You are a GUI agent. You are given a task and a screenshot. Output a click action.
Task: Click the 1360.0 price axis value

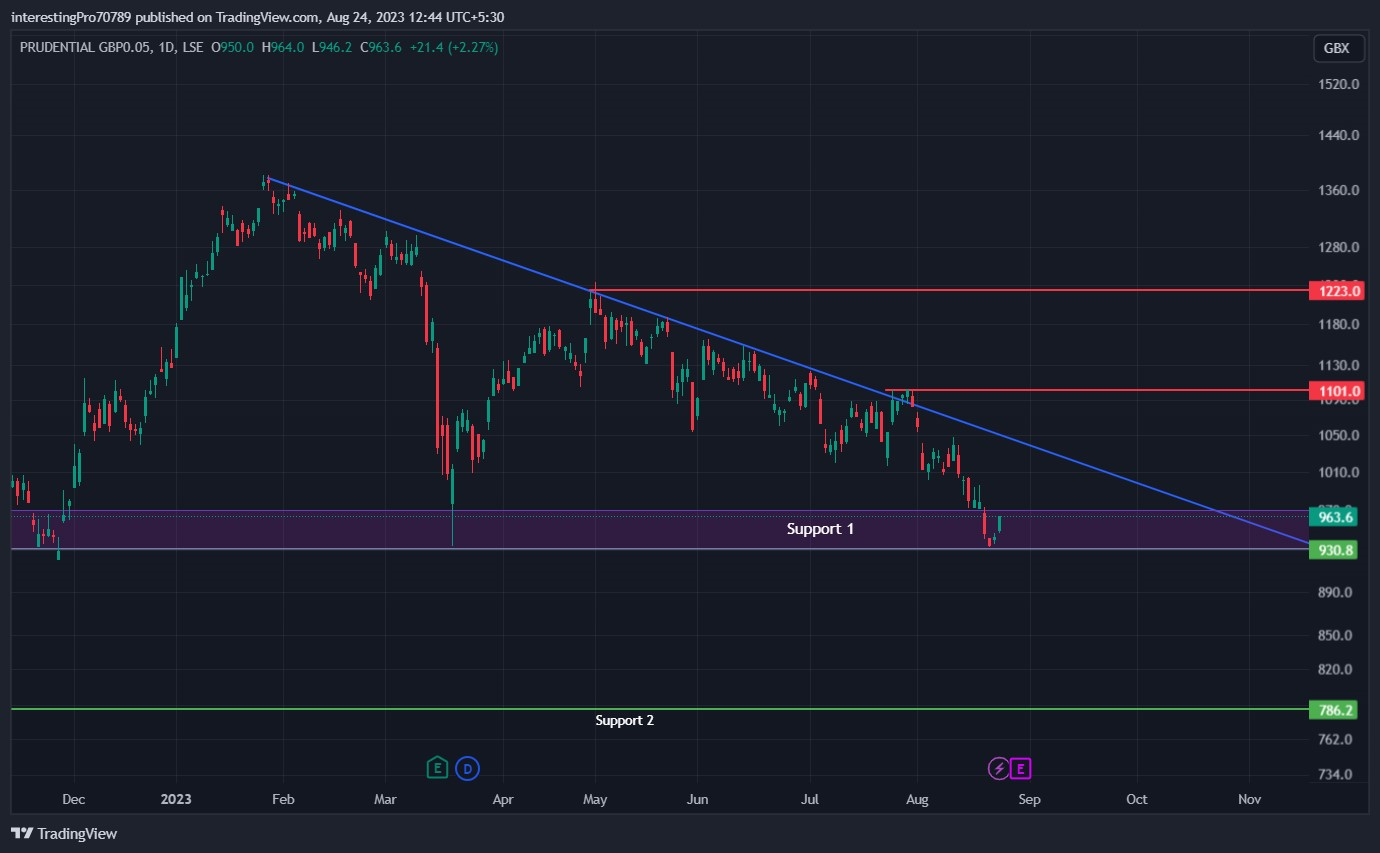coord(1339,190)
